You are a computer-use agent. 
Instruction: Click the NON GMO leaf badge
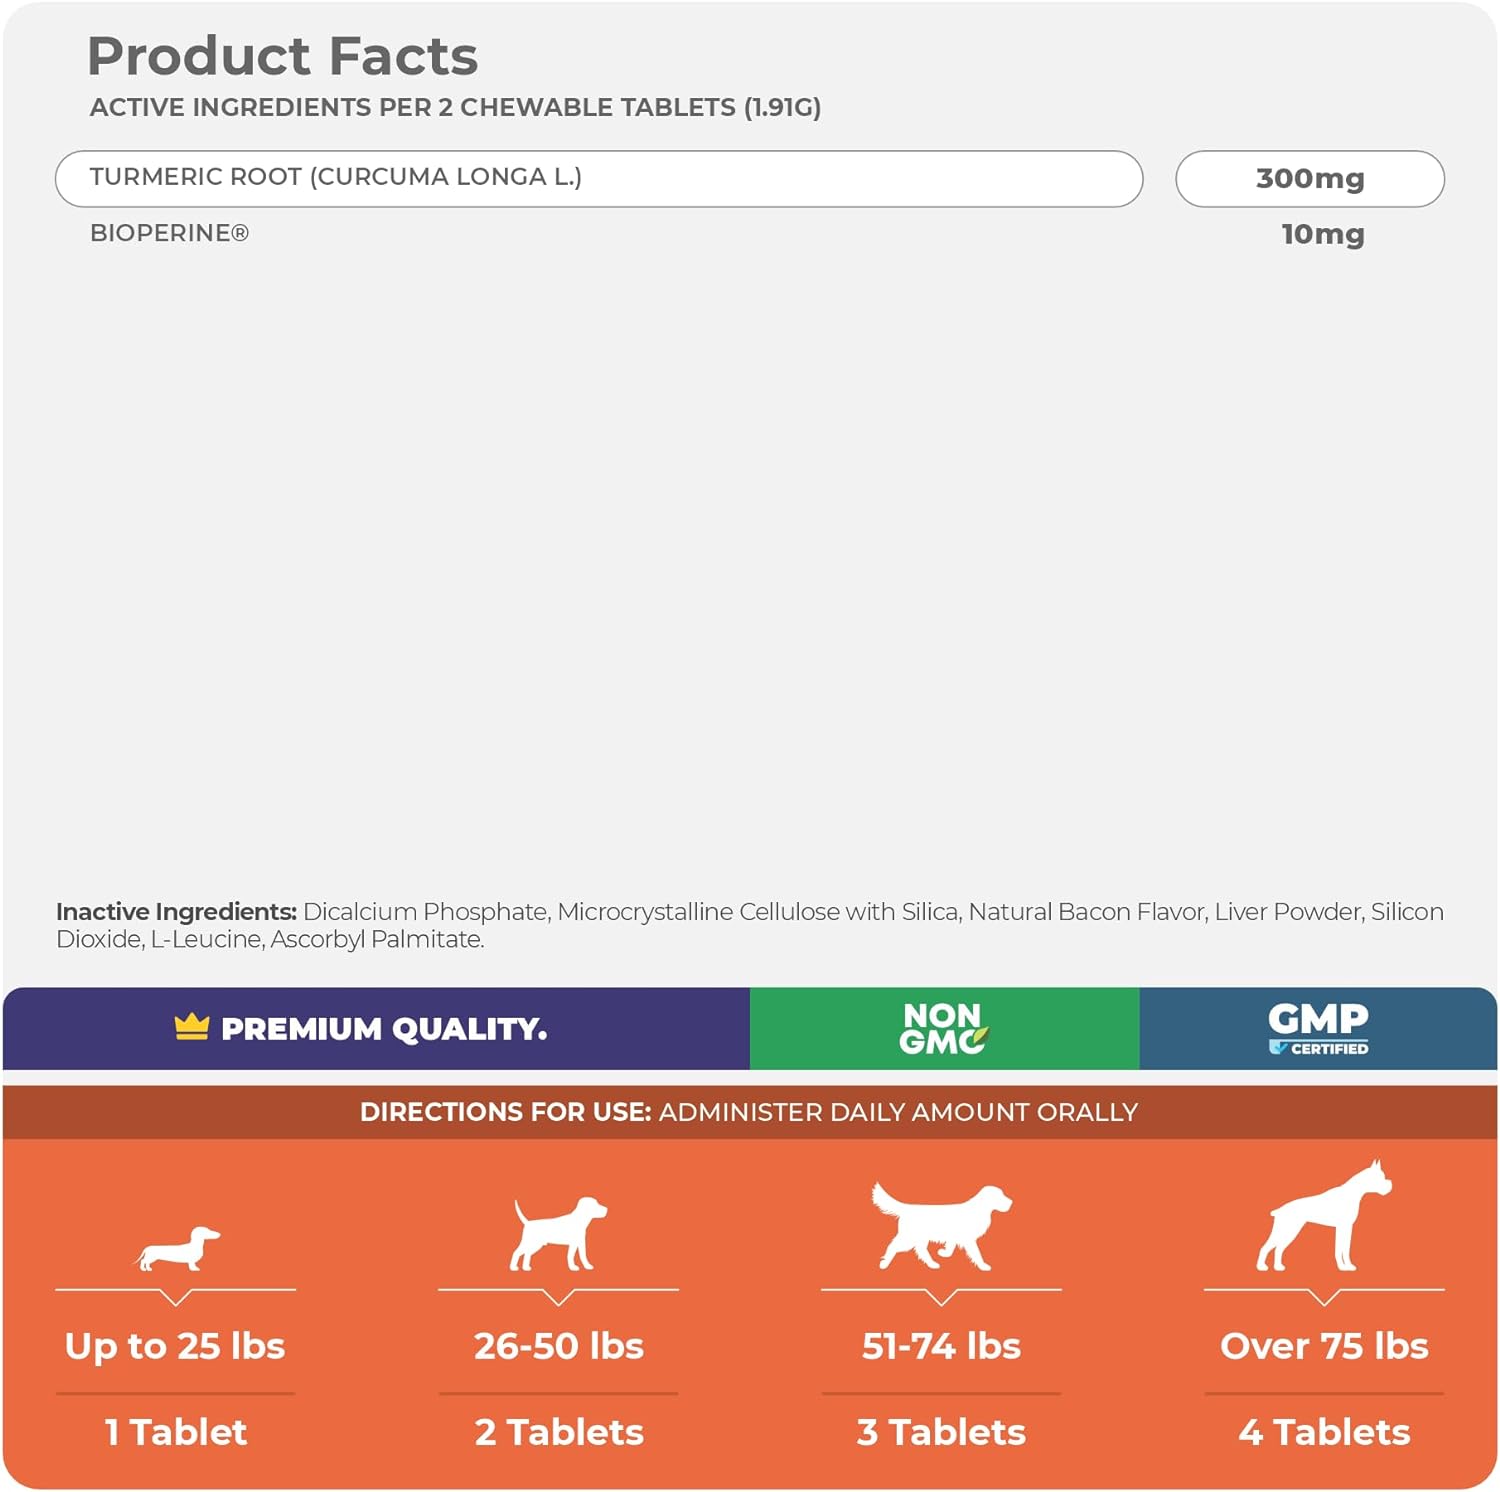click(x=943, y=1029)
